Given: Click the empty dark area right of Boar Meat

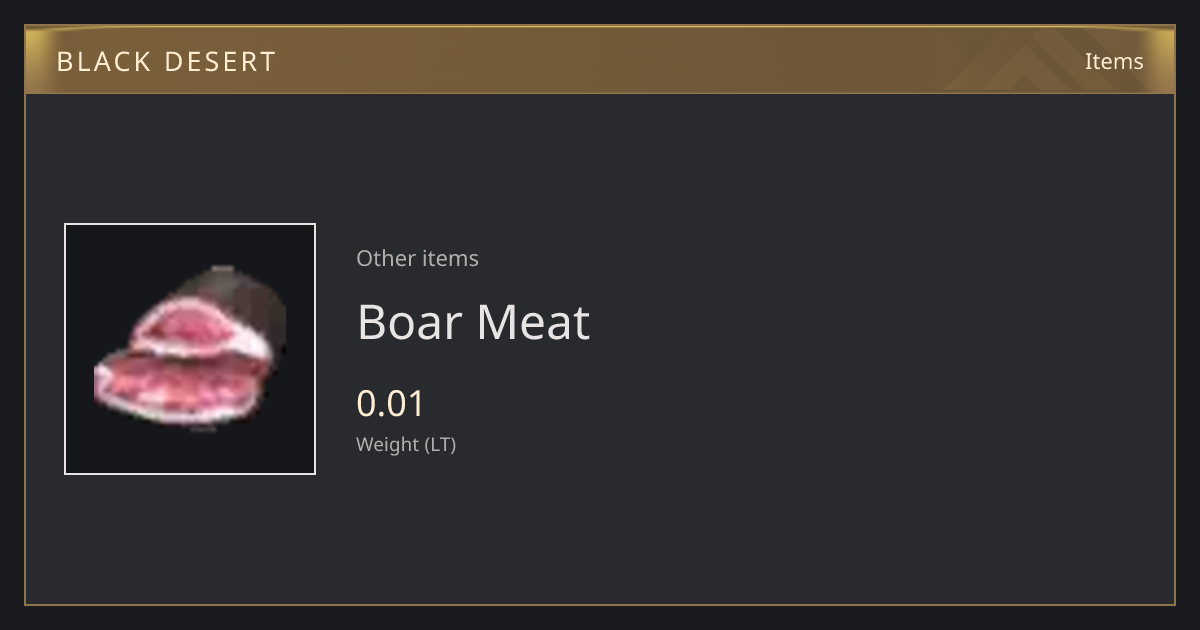Looking at the screenshot, I should coord(880,322).
